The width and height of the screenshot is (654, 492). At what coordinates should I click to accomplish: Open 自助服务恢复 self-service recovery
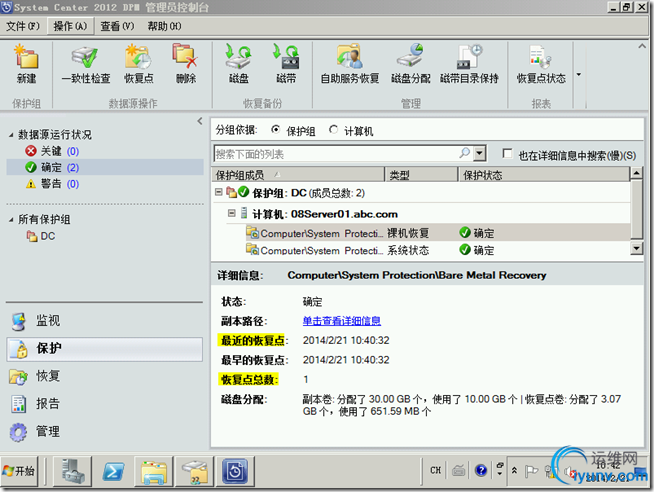tap(350, 64)
